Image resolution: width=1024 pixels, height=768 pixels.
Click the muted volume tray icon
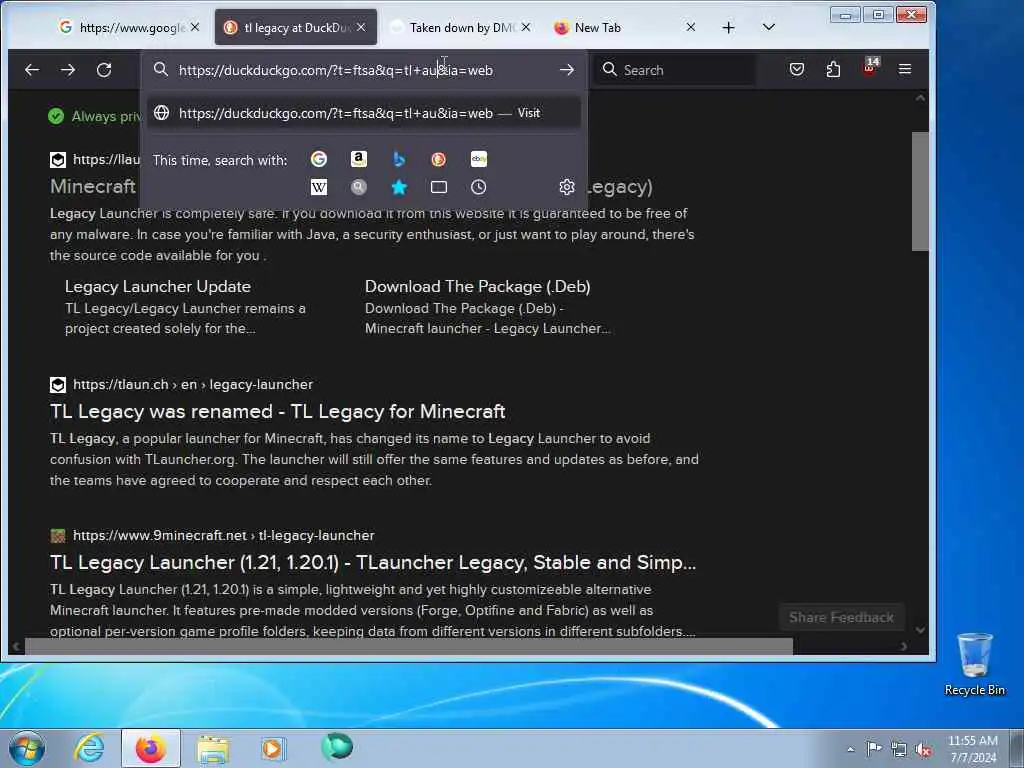923,749
